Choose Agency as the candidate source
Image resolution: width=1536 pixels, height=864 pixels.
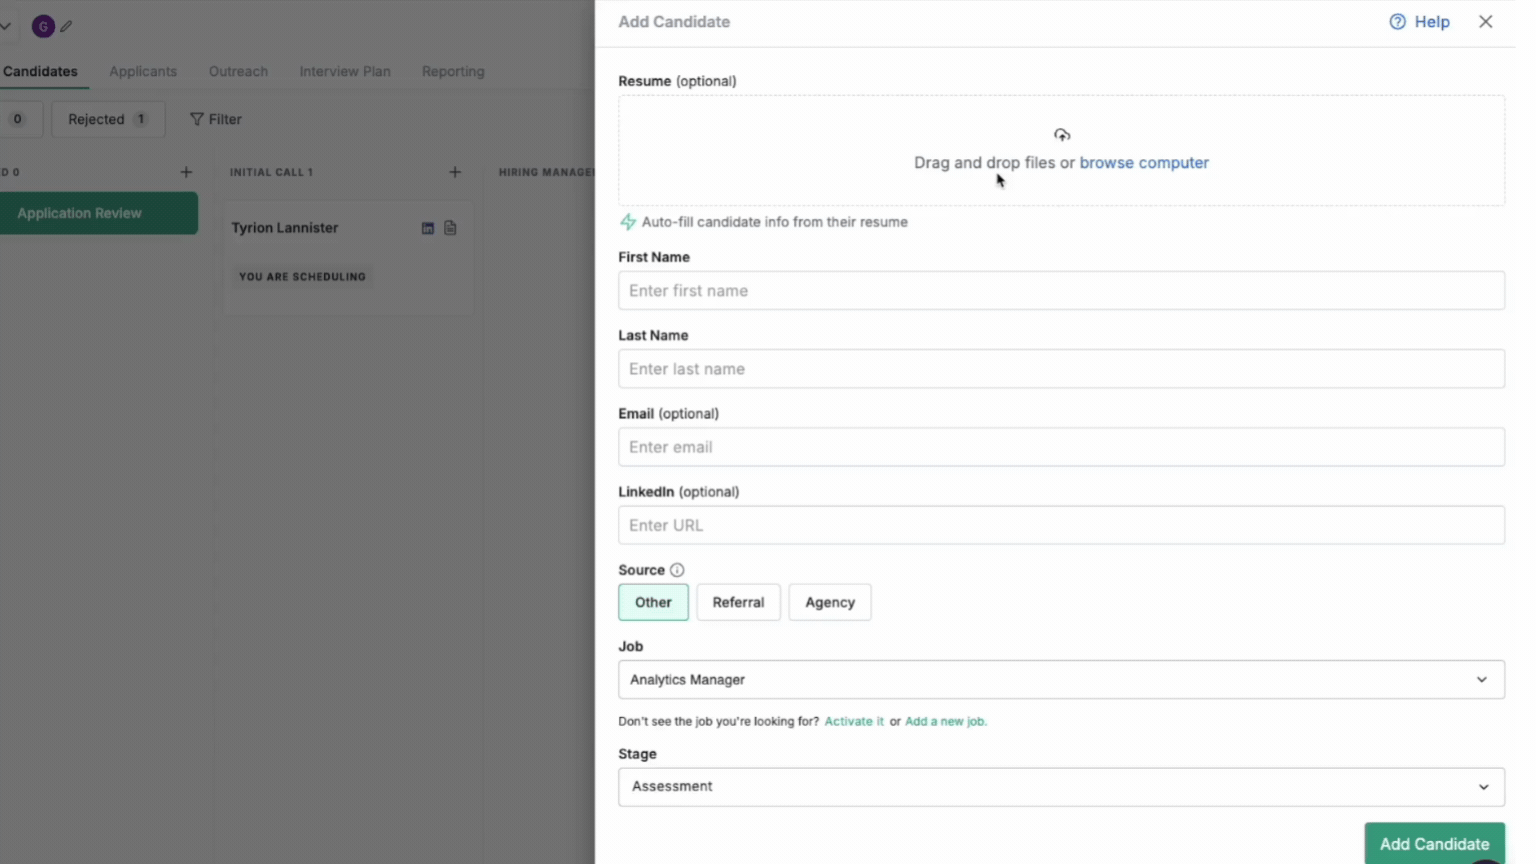pyautogui.click(x=829, y=602)
